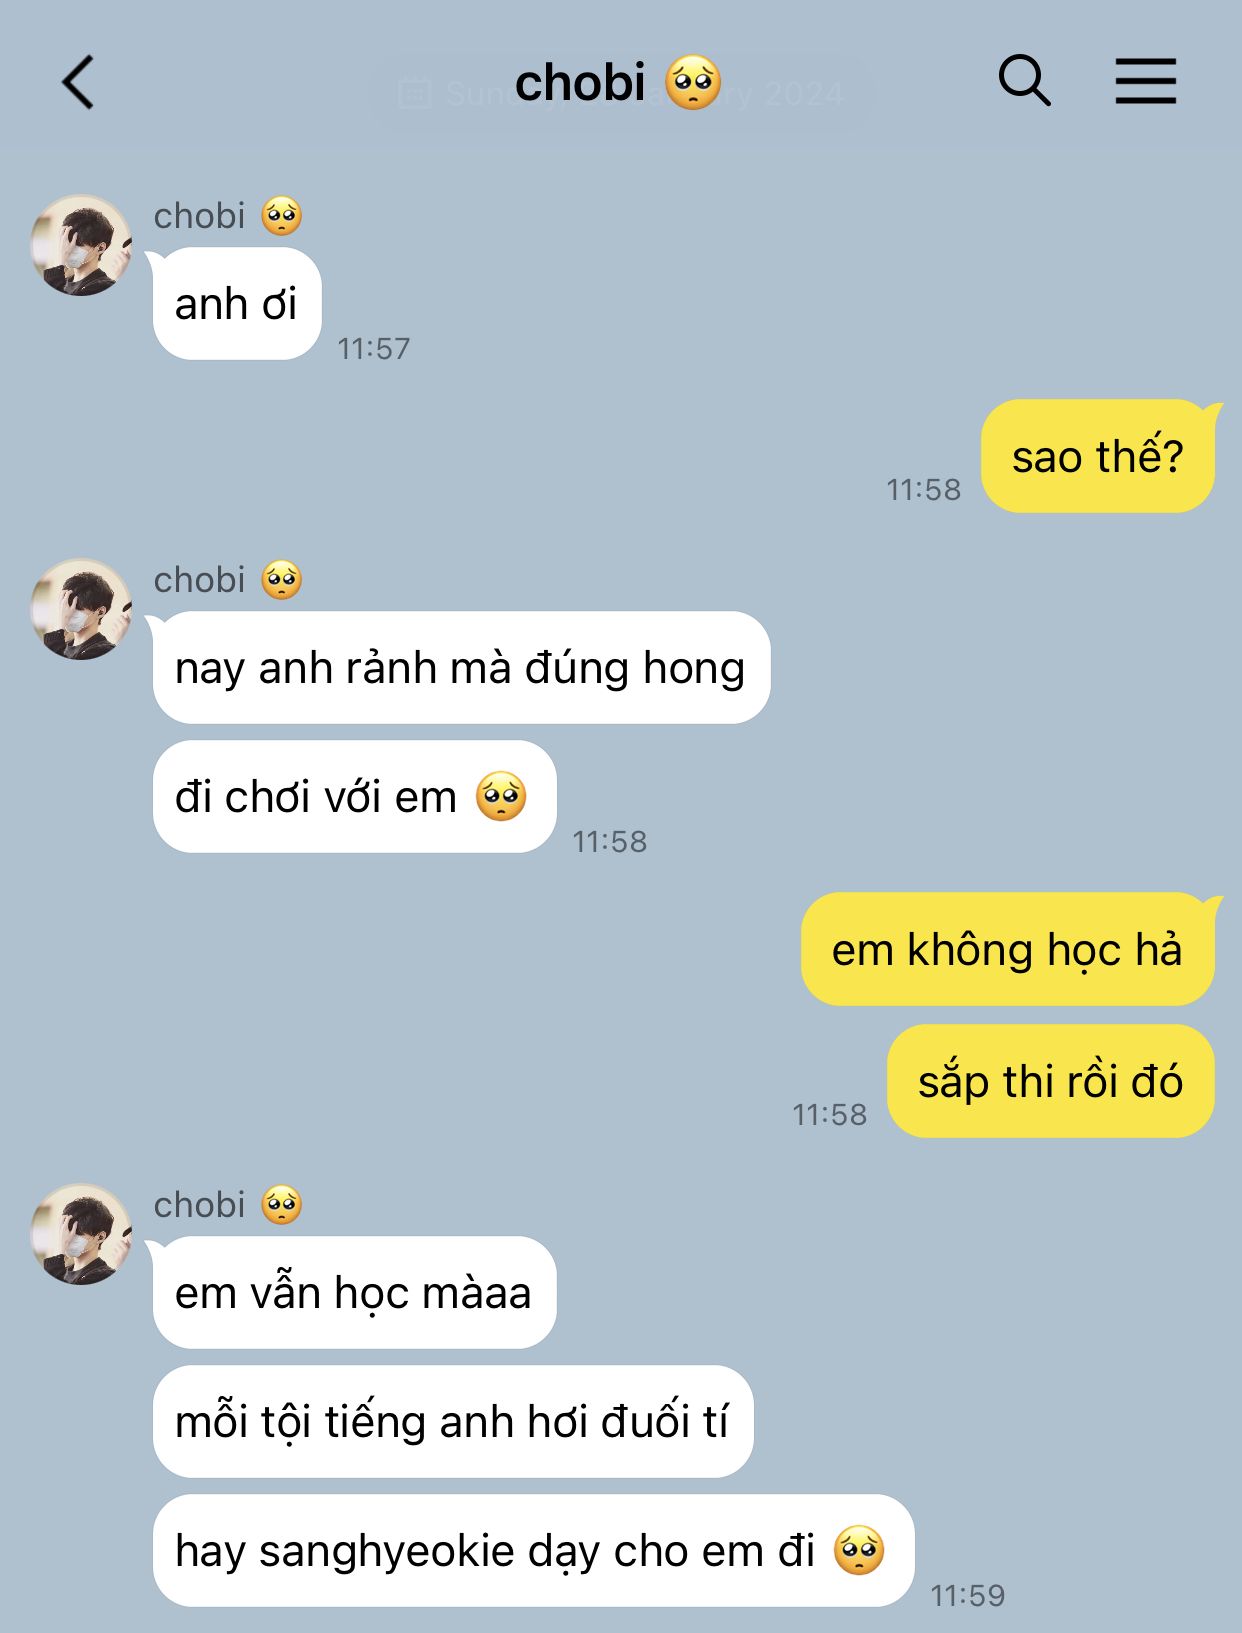The height and width of the screenshot is (1633, 1242).
Task: Tap the emoji ending the 'sanghyeokie' message
Action: (859, 1550)
